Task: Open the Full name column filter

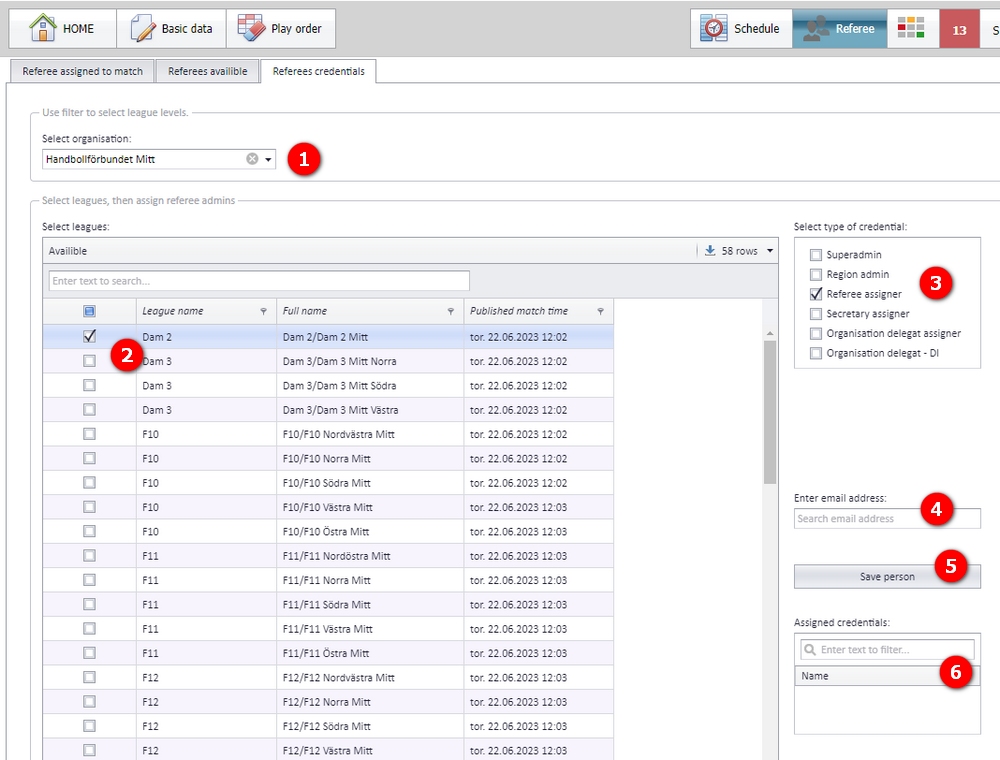Action: click(451, 311)
